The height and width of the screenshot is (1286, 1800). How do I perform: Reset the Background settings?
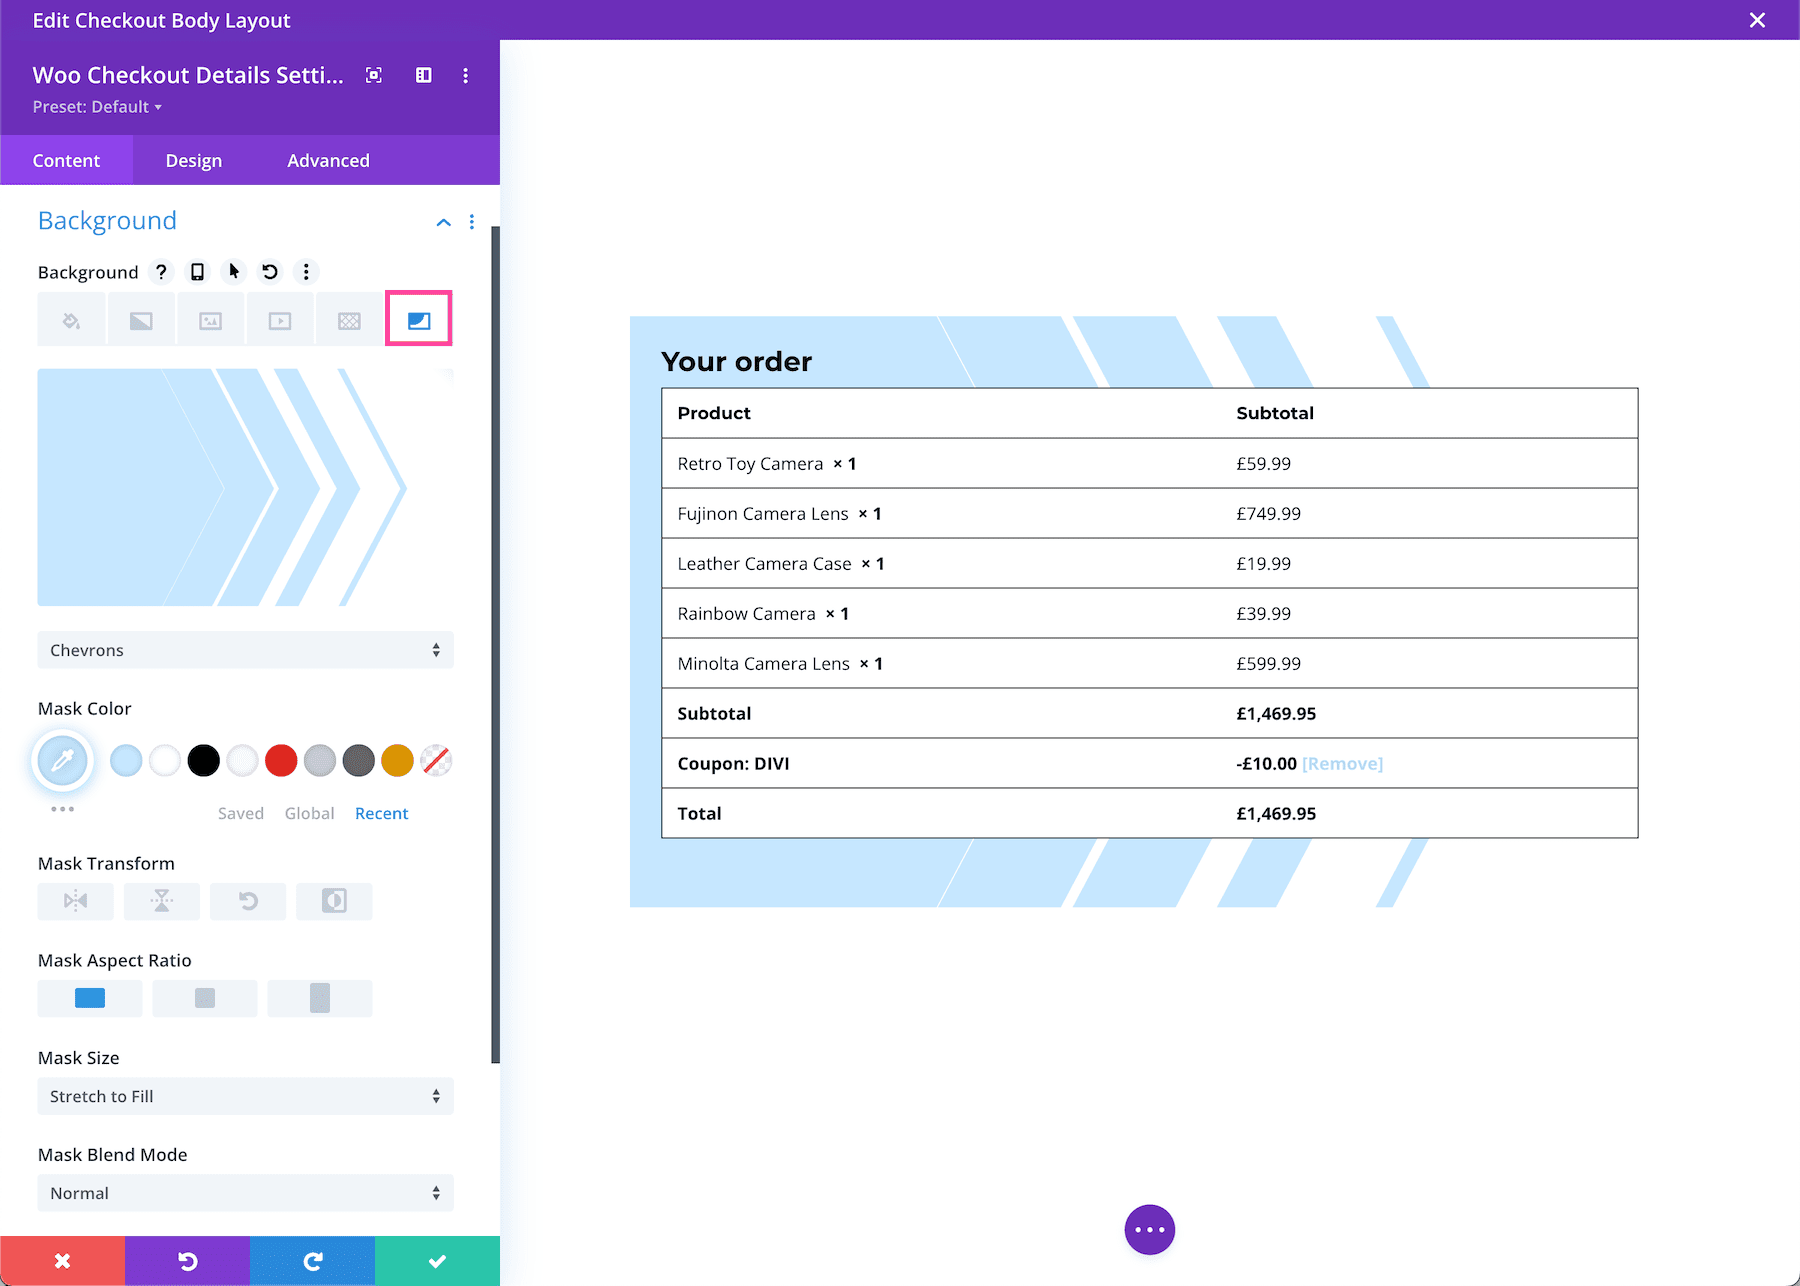pyautogui.click(x=269, y=271)
